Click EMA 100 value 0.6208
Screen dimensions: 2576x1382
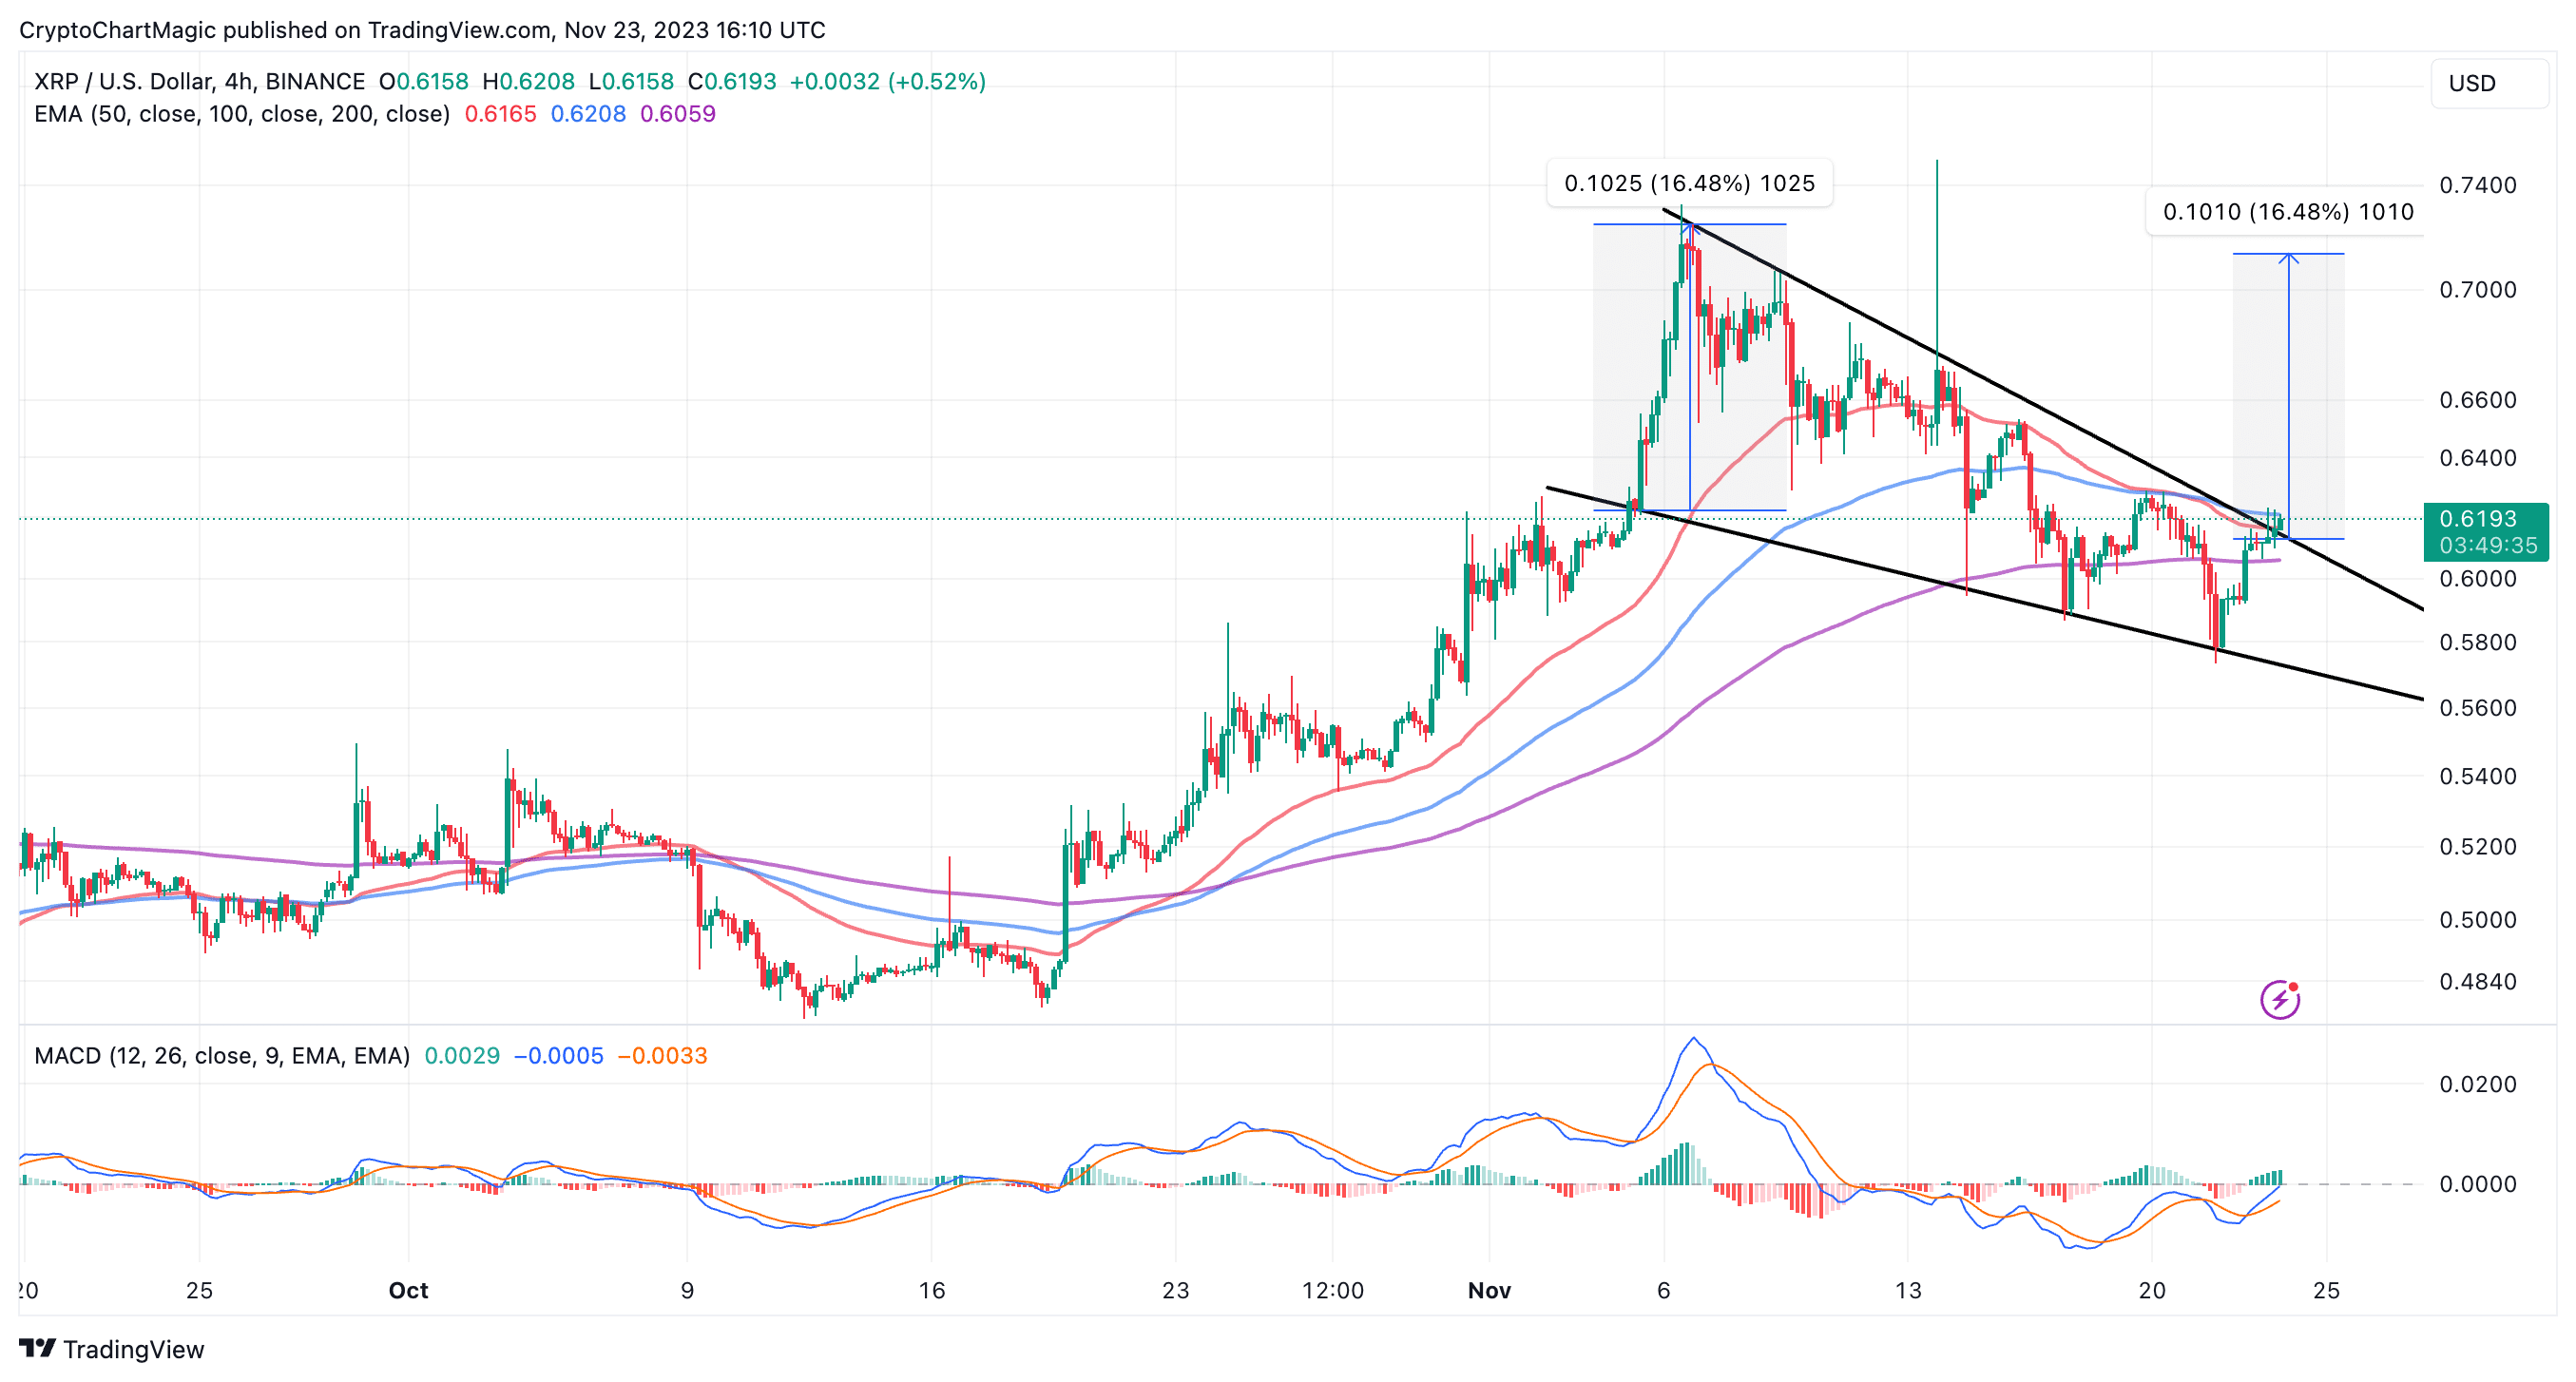tap(588, 113)
